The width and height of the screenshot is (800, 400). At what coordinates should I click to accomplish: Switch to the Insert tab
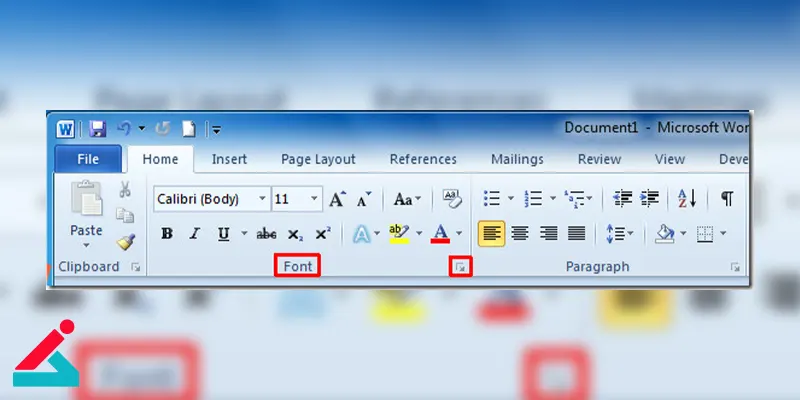[229, 159]
